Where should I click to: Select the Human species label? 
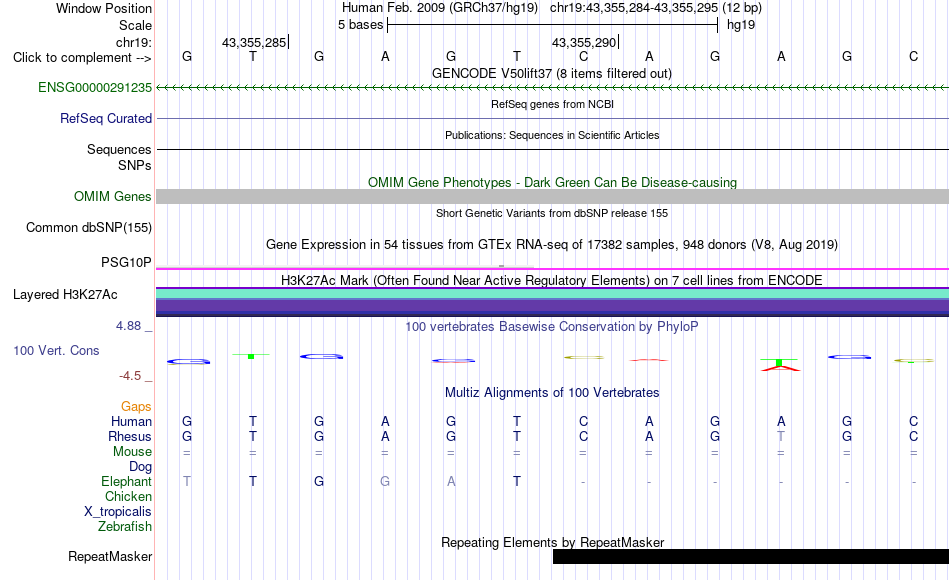pyautogui.click(x=131, y=421)
